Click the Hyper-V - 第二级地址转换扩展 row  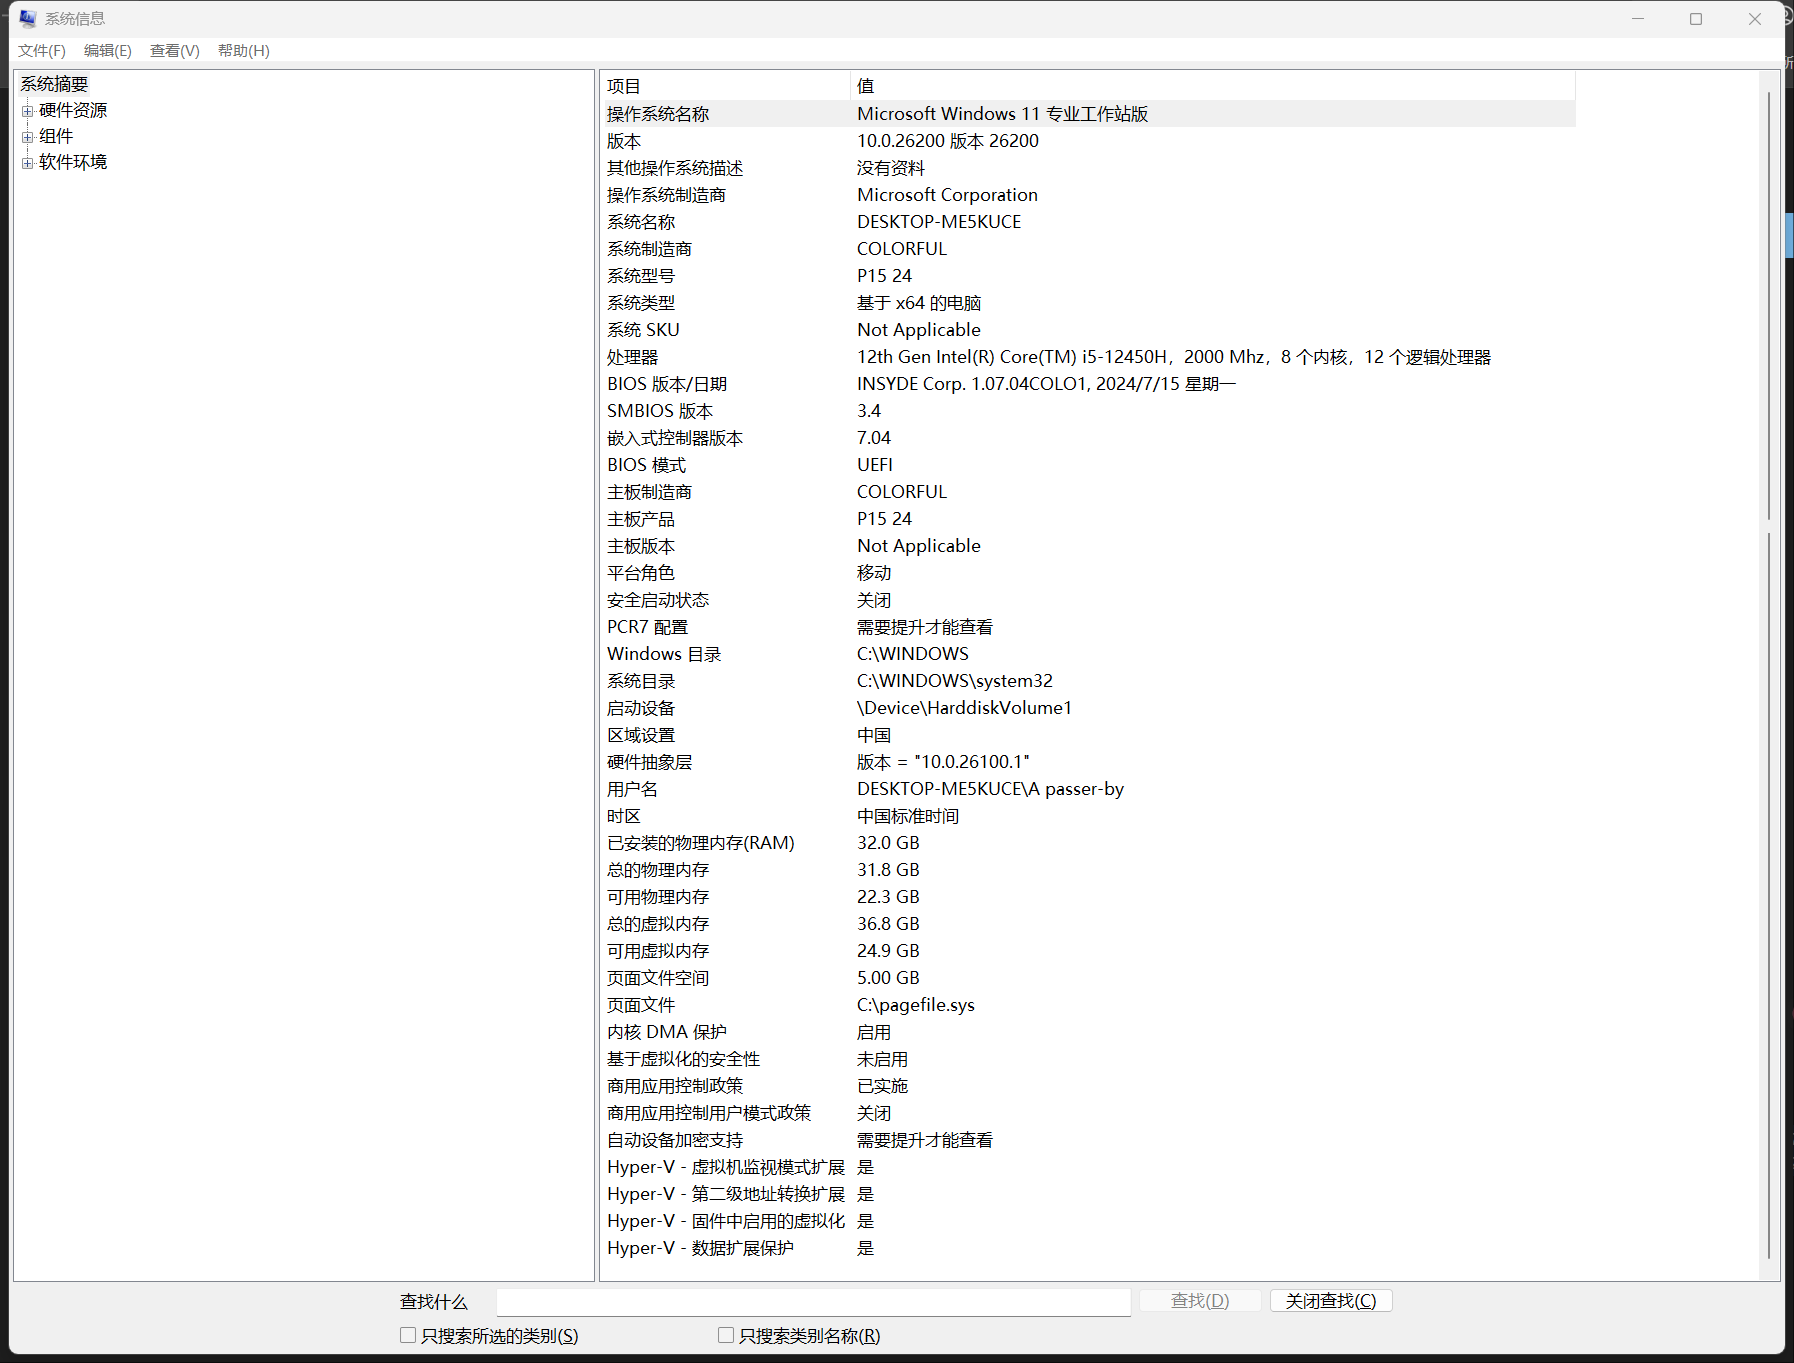(1088, 1194)
